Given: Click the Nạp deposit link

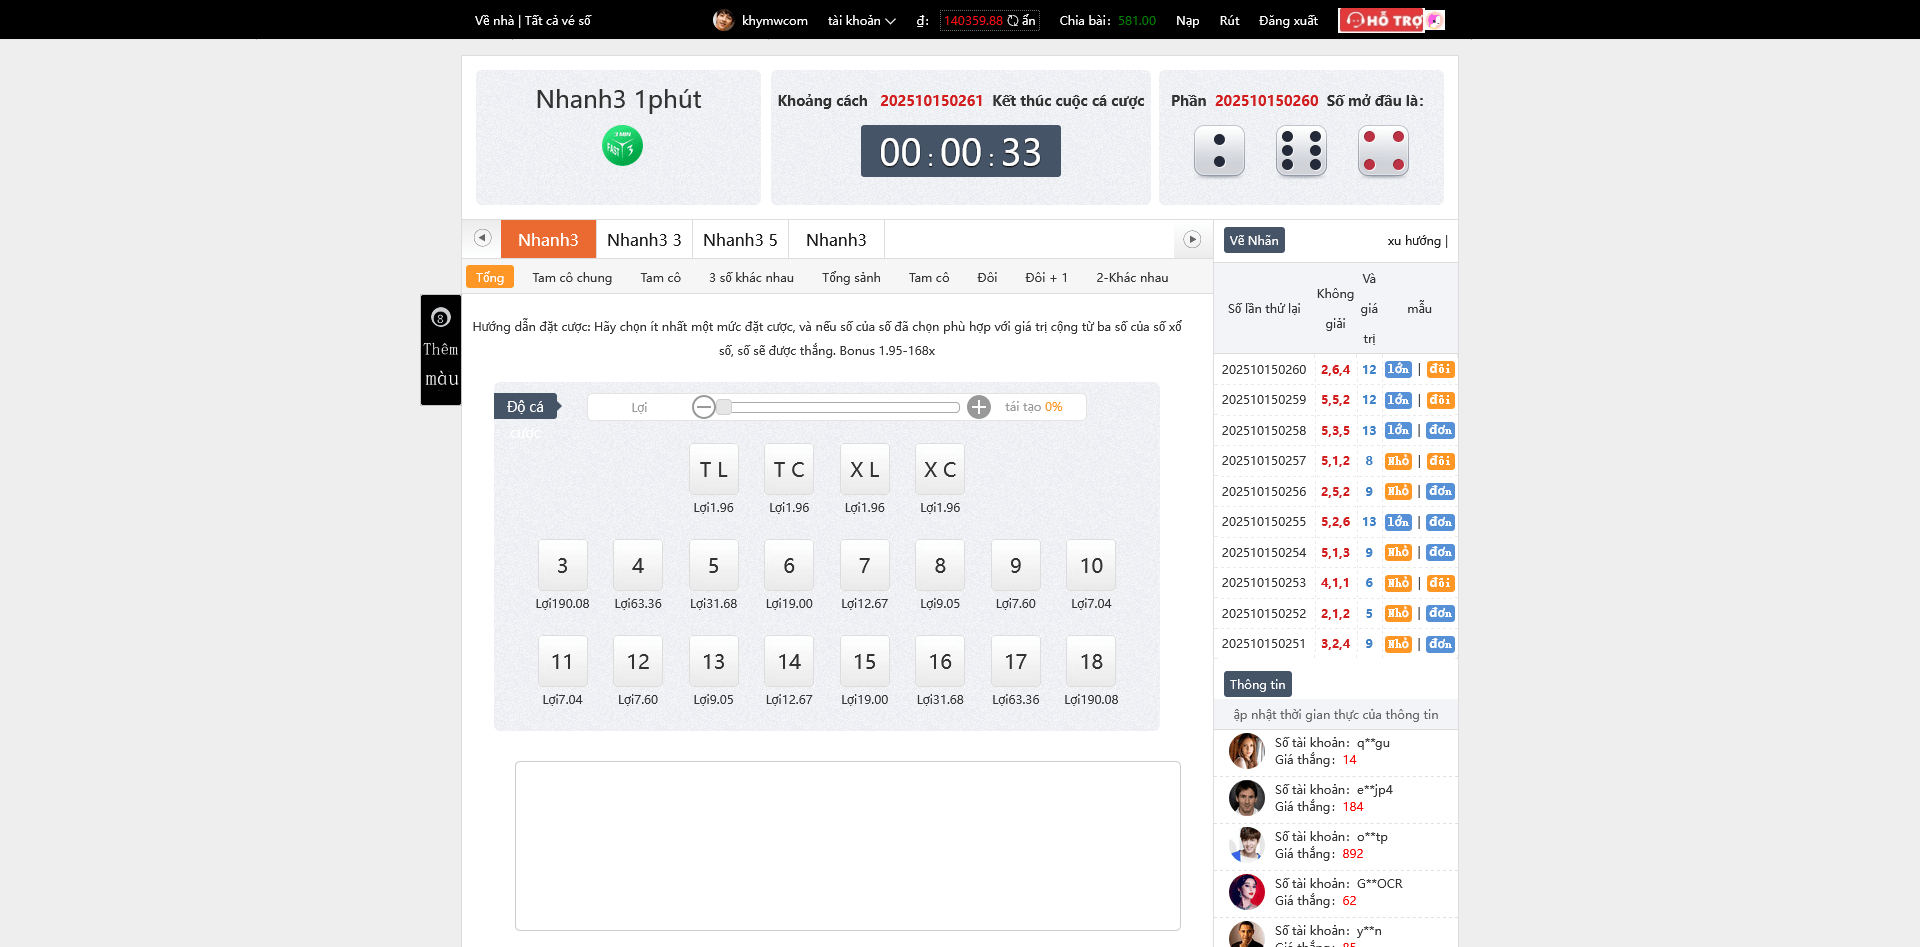Looking at the screenshot, I should click(1187, 21).
